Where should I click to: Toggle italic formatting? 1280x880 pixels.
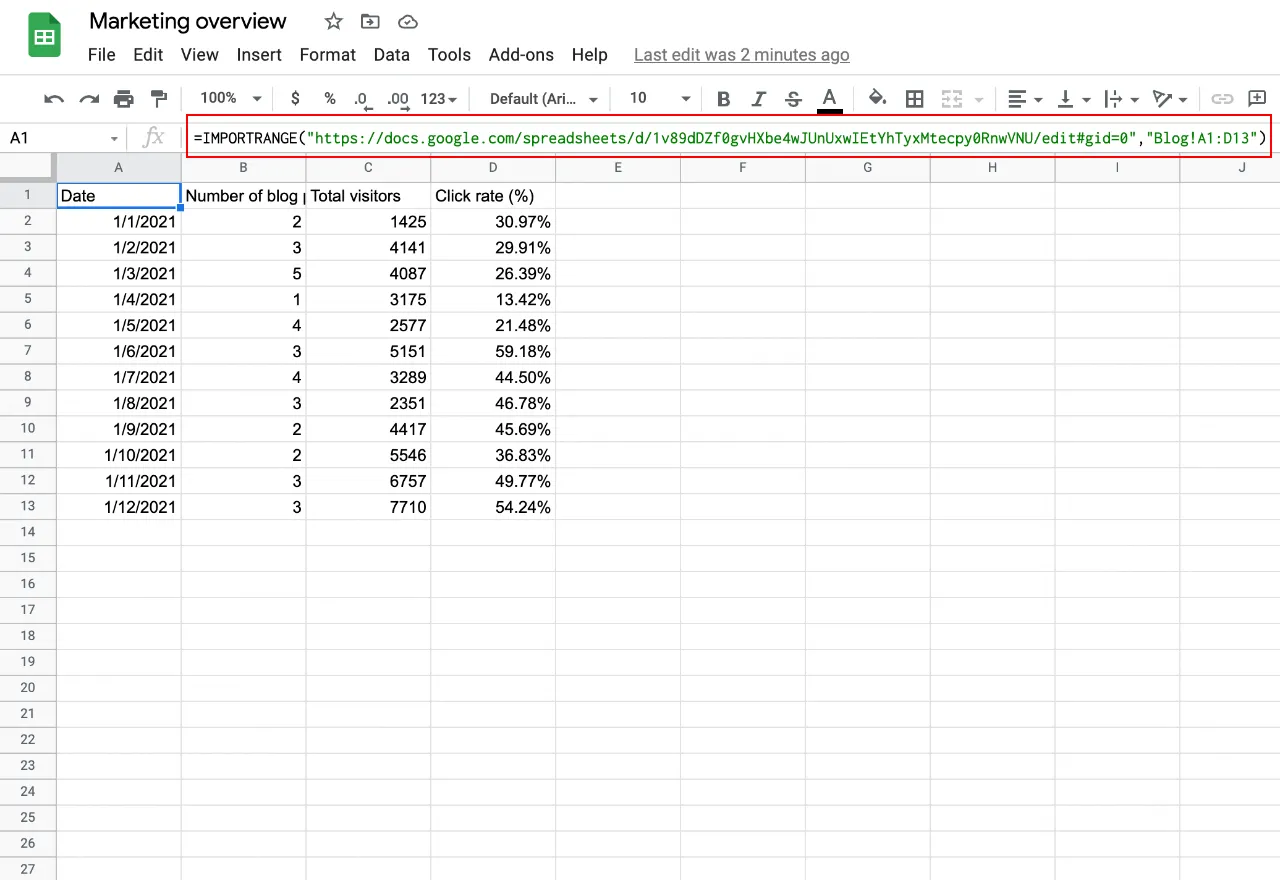(x=759, y=98)
